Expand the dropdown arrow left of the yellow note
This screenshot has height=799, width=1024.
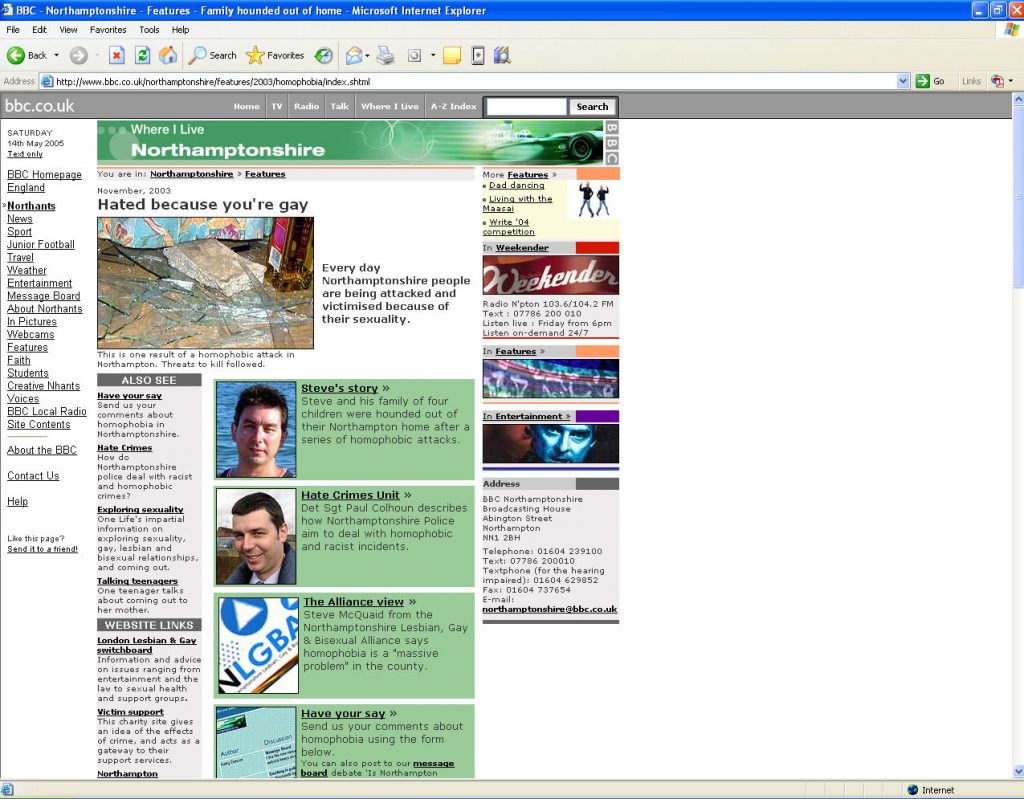[x=433, y=56]
